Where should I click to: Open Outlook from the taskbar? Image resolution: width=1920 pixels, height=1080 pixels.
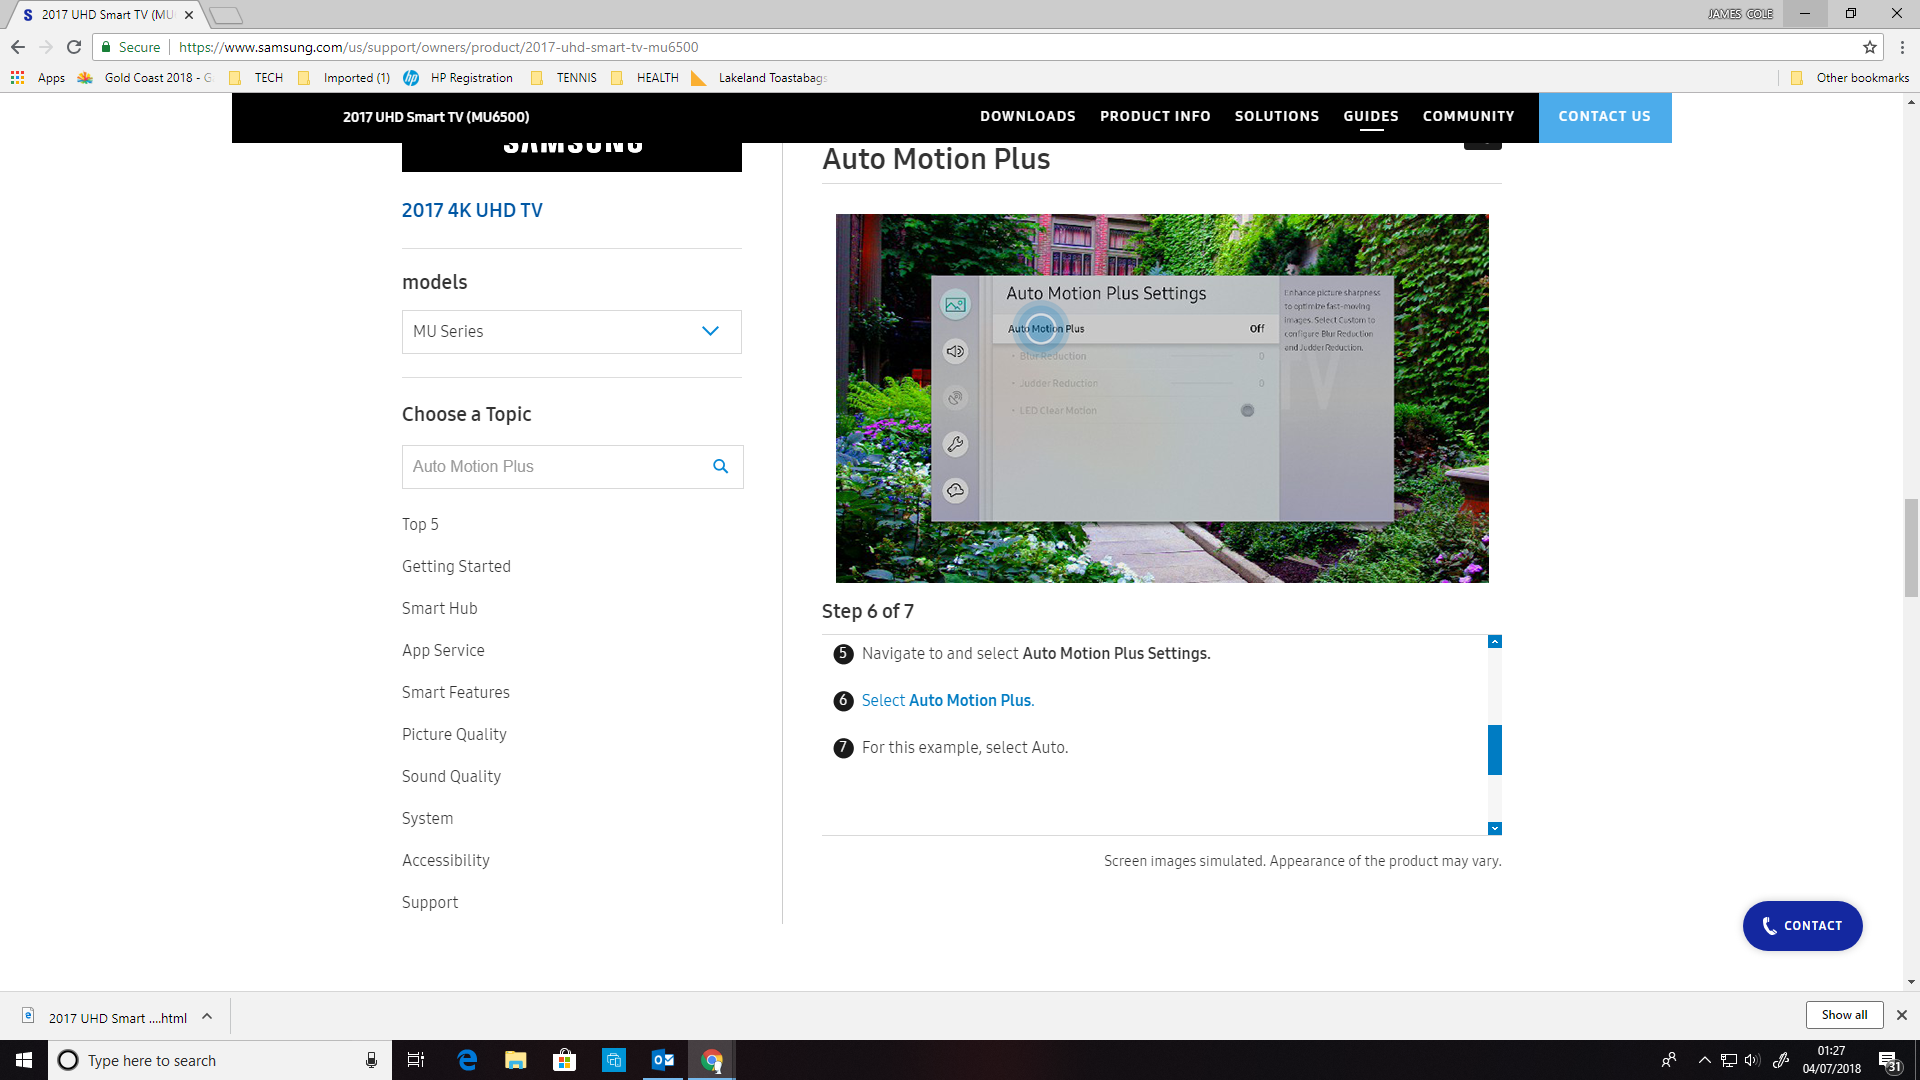point(662,1060)
